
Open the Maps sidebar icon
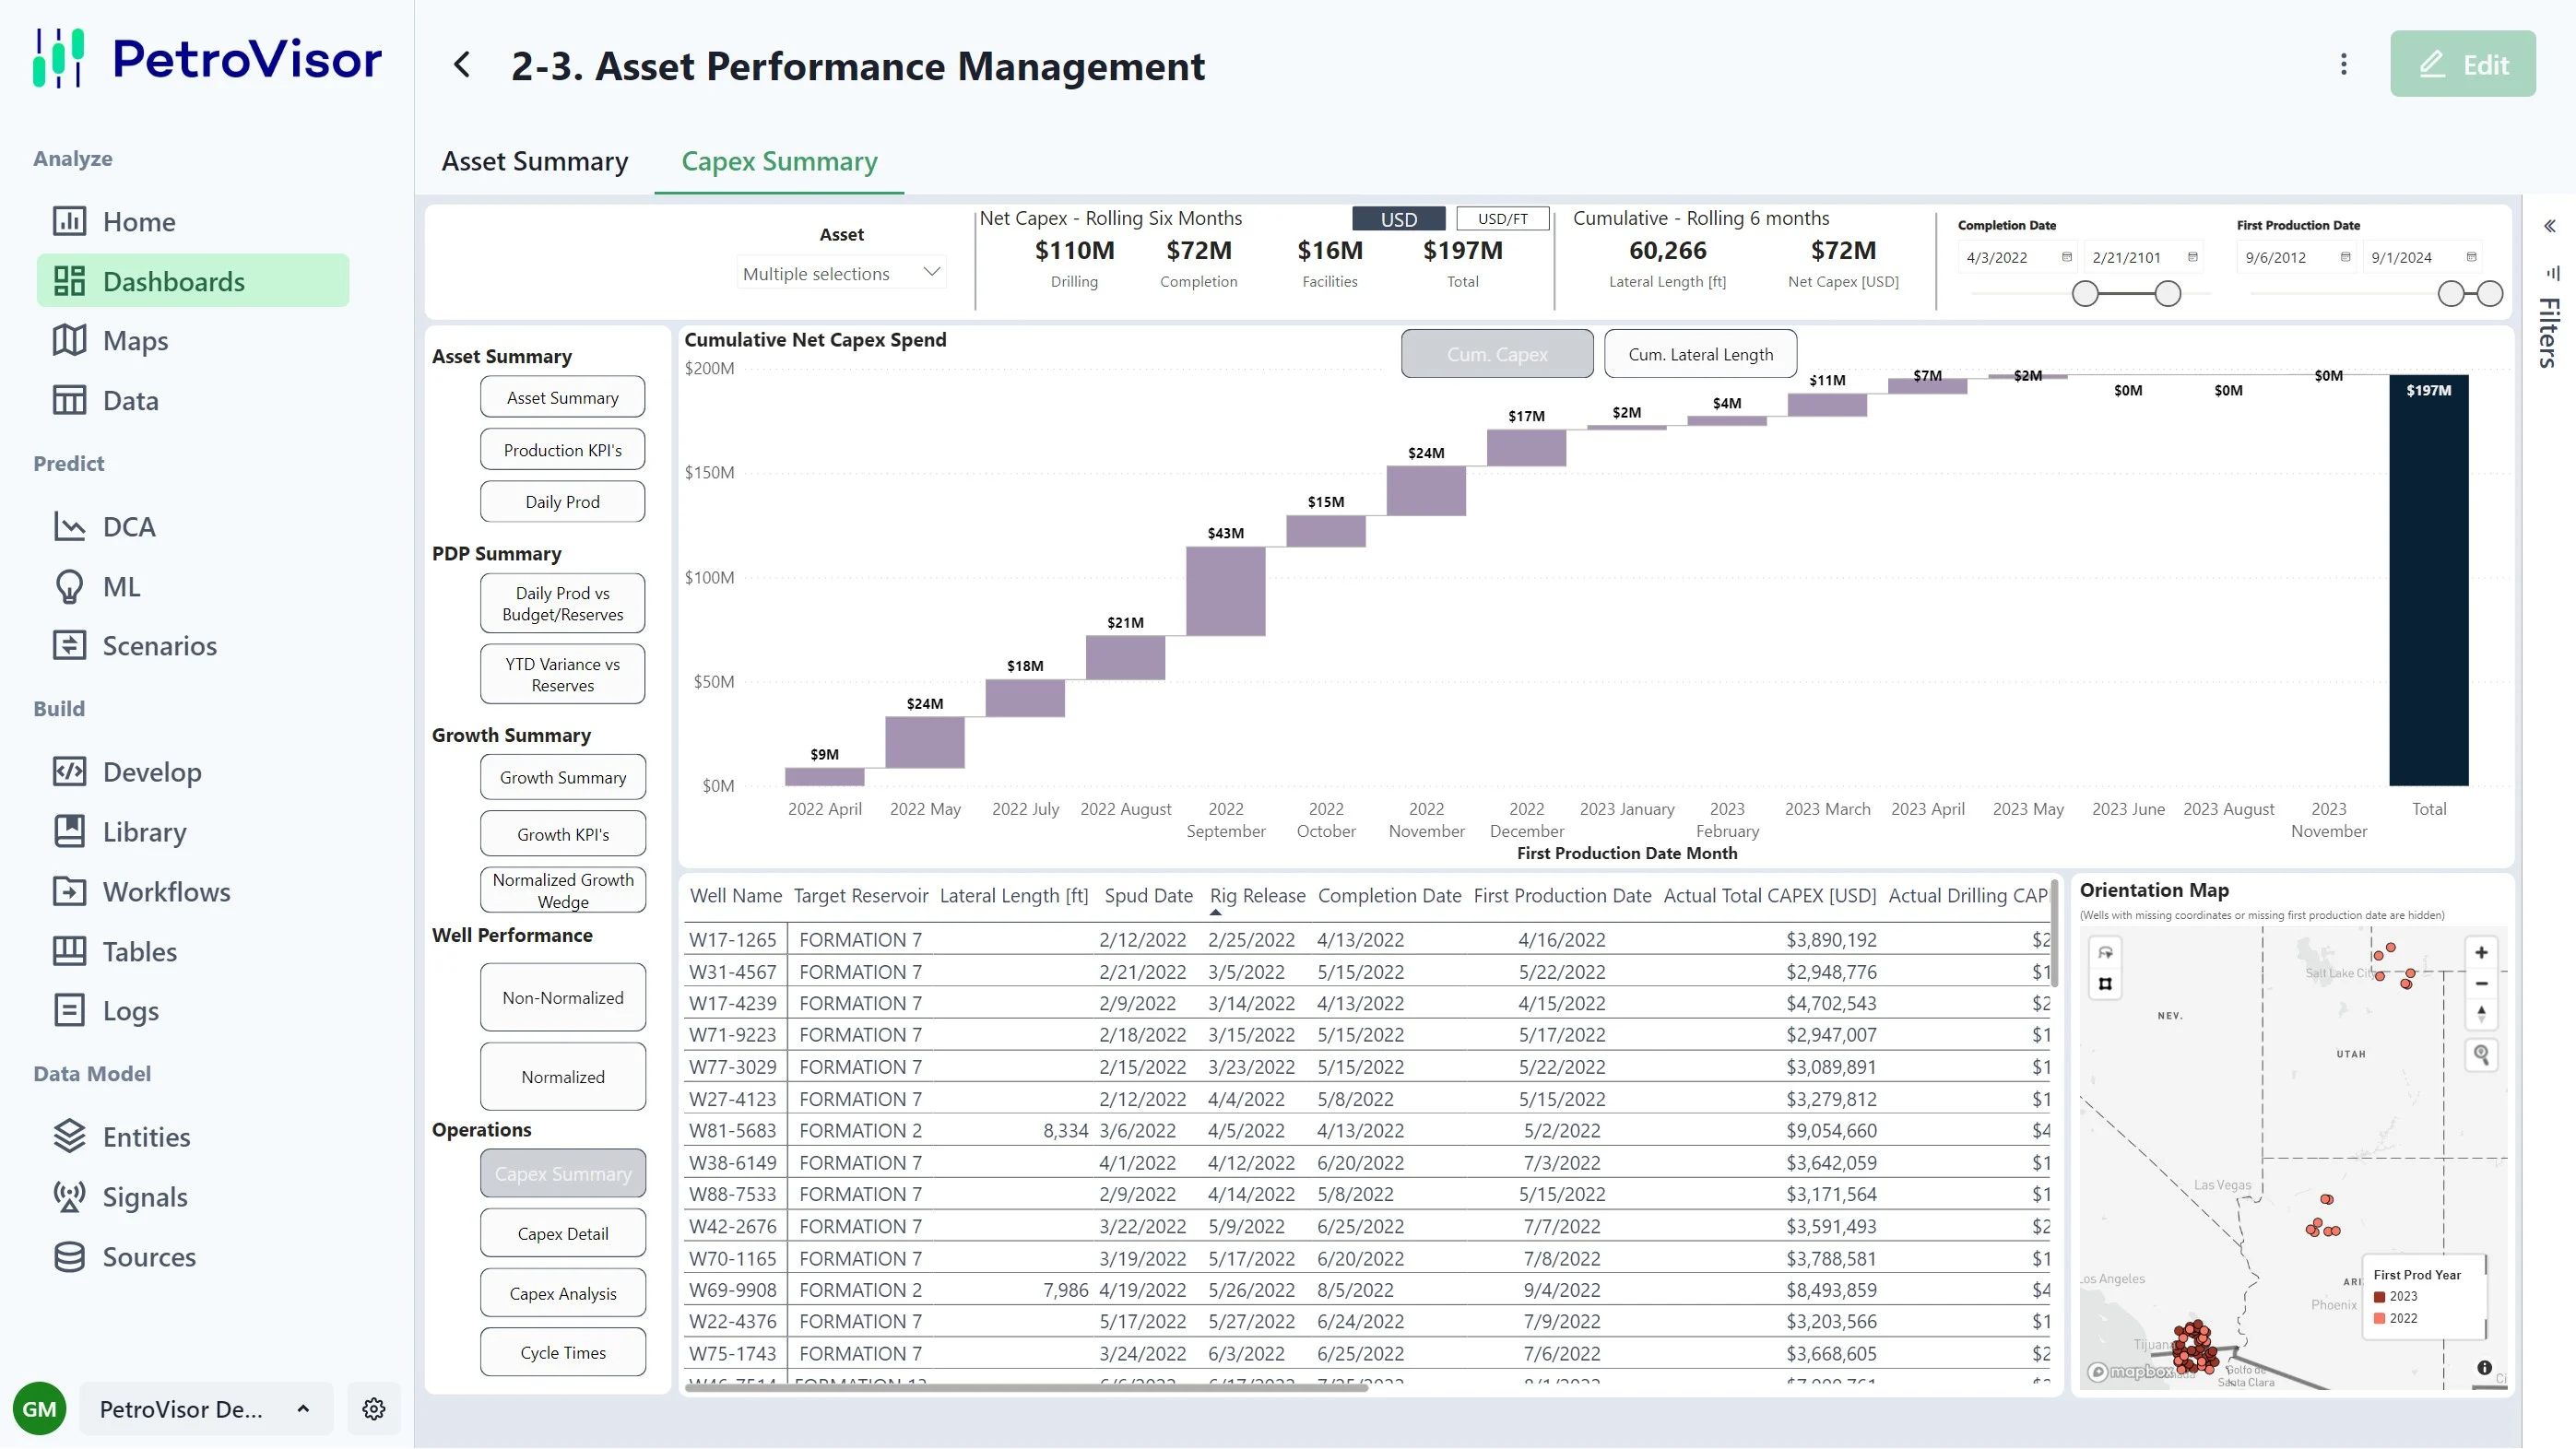(69, 340)
